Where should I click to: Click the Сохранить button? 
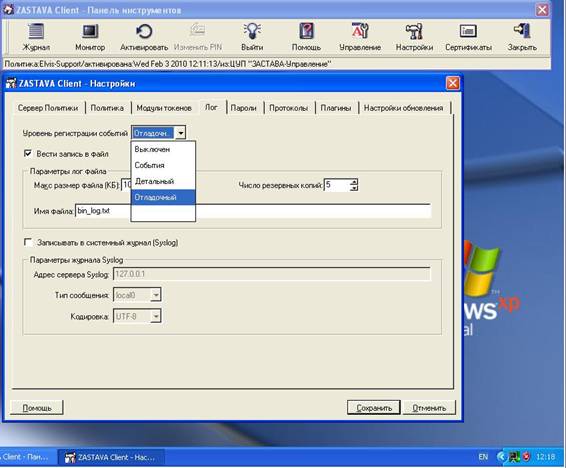(374, 408)
